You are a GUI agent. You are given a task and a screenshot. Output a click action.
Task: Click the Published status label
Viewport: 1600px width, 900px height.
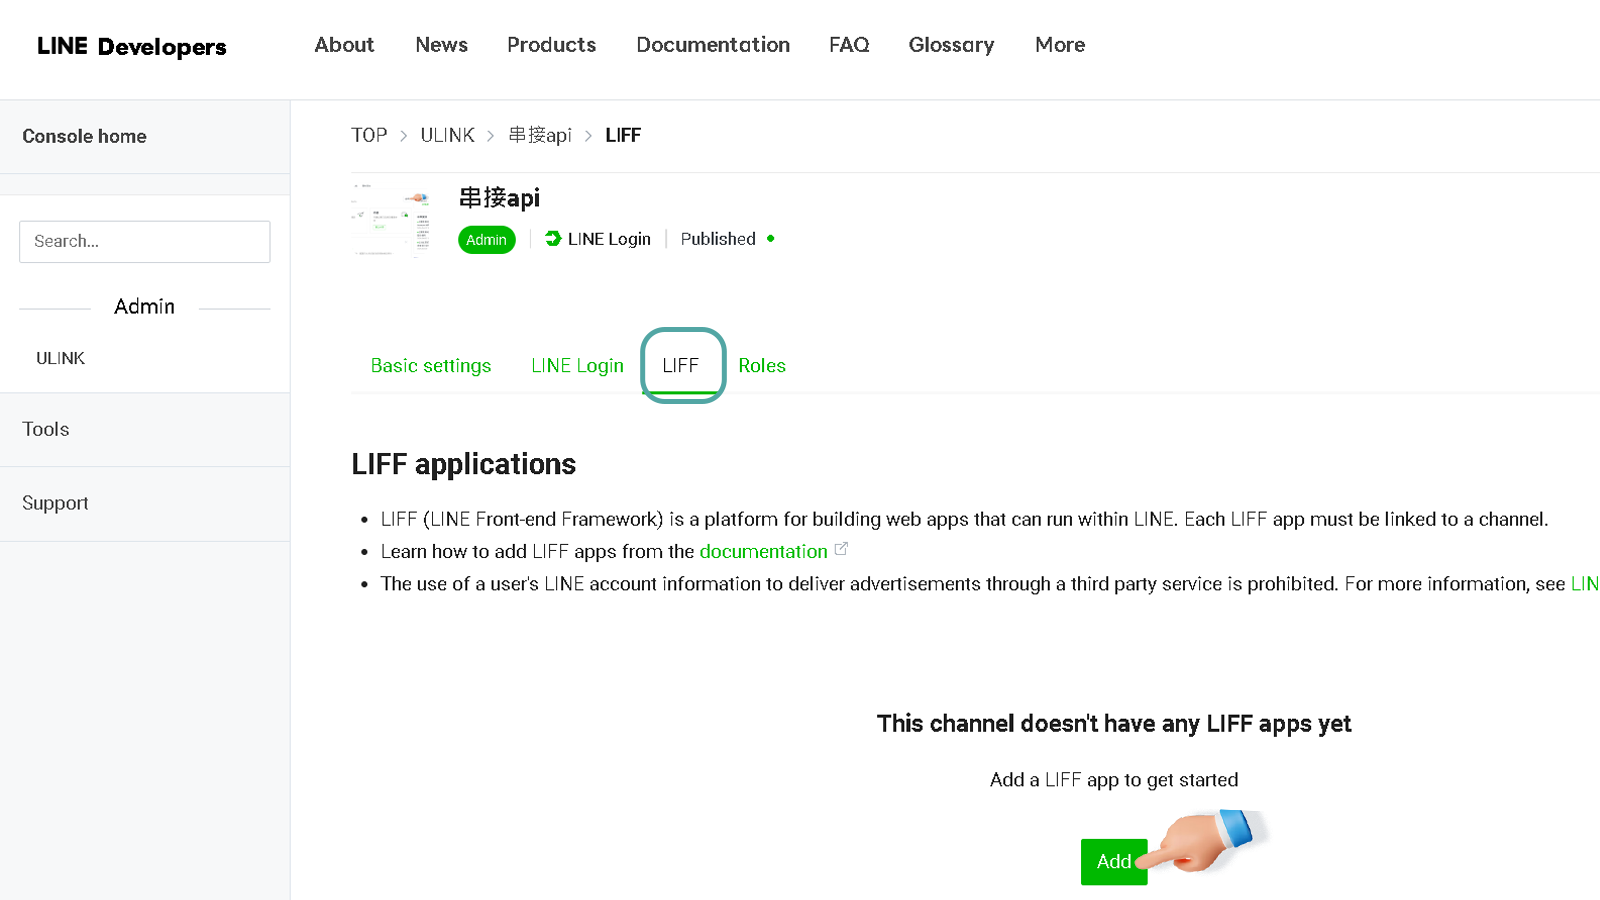718,239
